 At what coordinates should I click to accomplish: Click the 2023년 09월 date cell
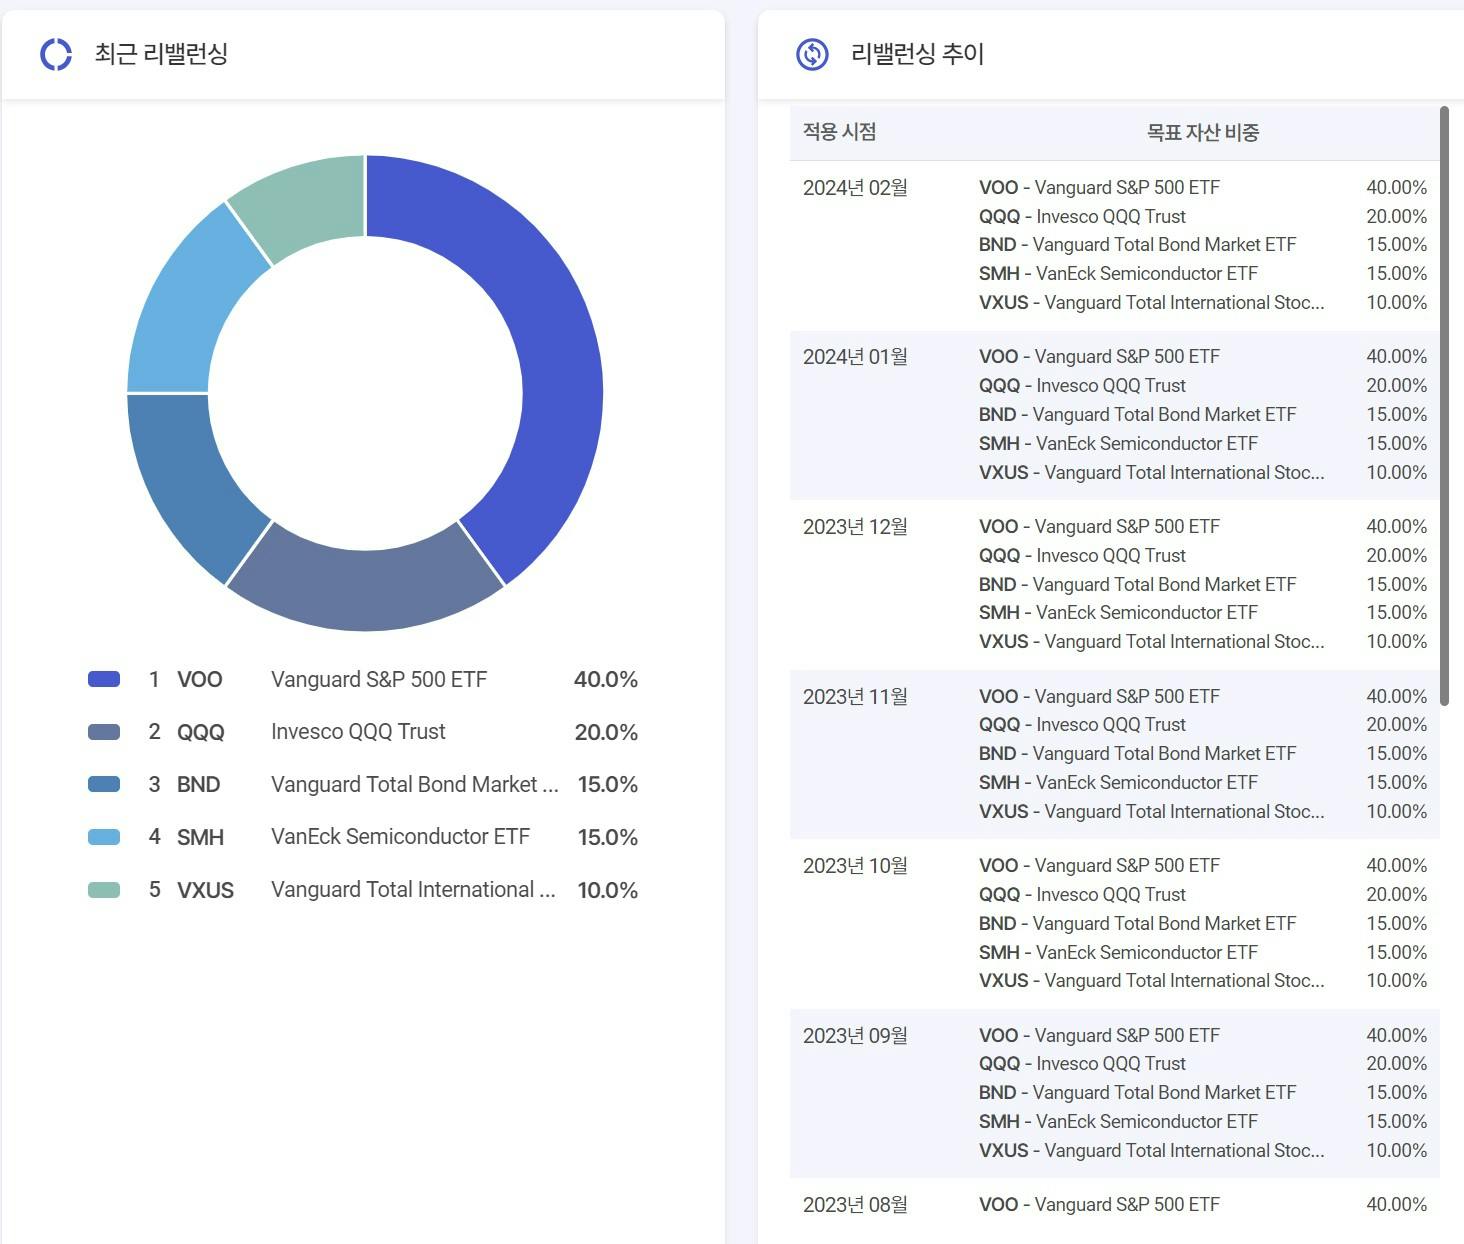(855, 1036)
